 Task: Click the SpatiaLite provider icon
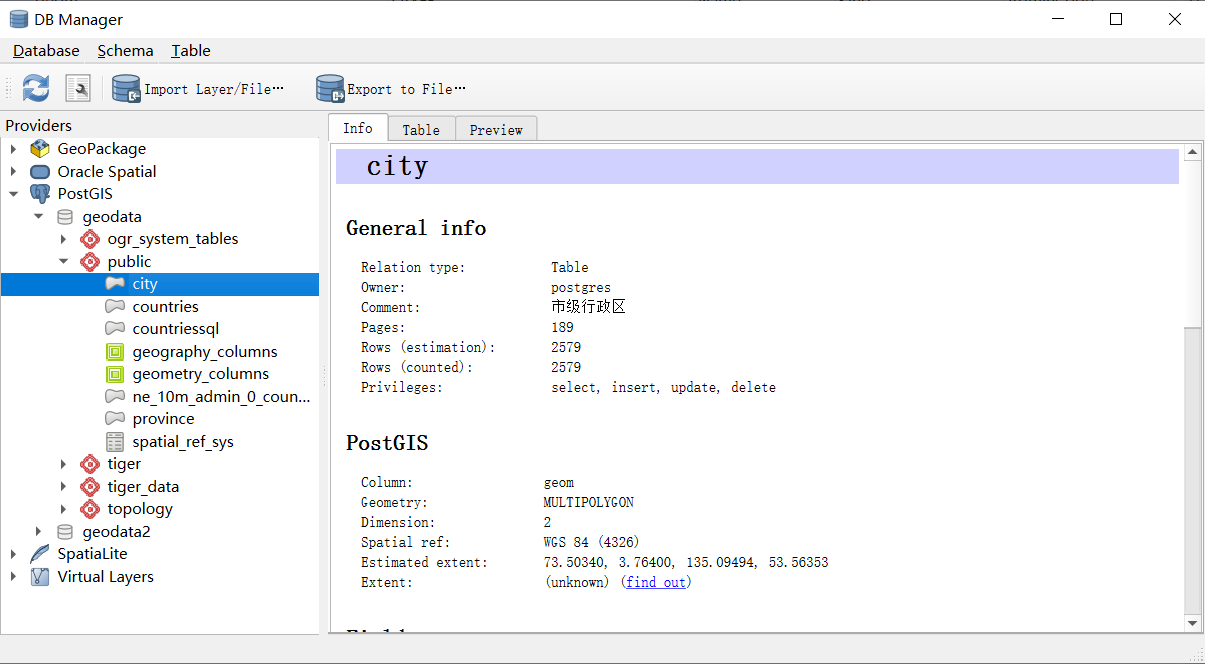pyautogui.click(x=41, y=554)
